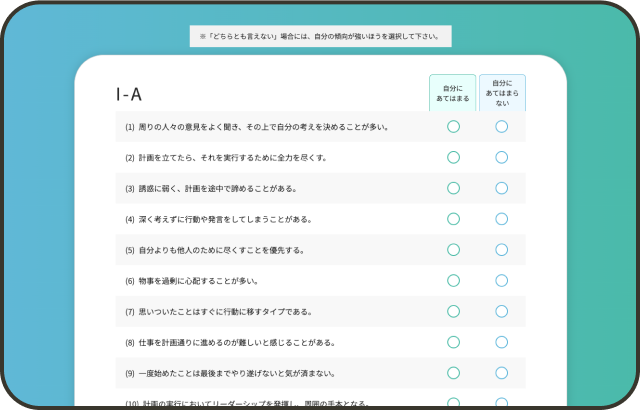Pick 自分にあてはまる for question 3
640x410 pixels.
(453, 188)
